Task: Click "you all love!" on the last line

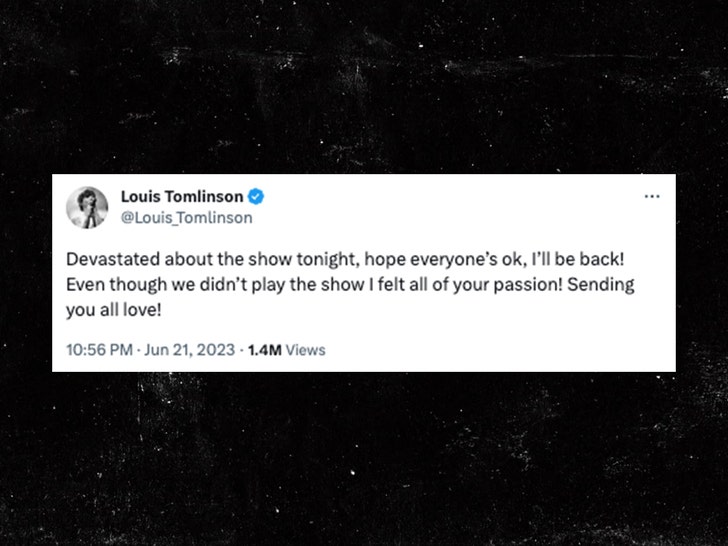Action: point(110,312)
